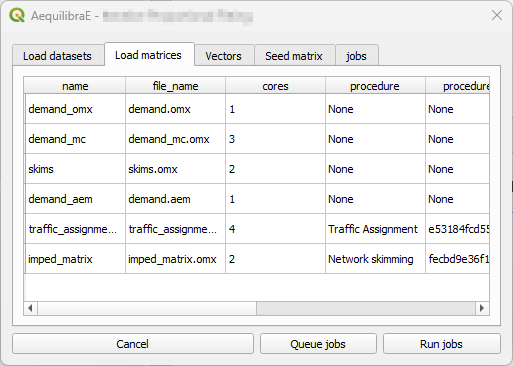
Task: Select the demand_omx name cell
Action: click(75, 109)
